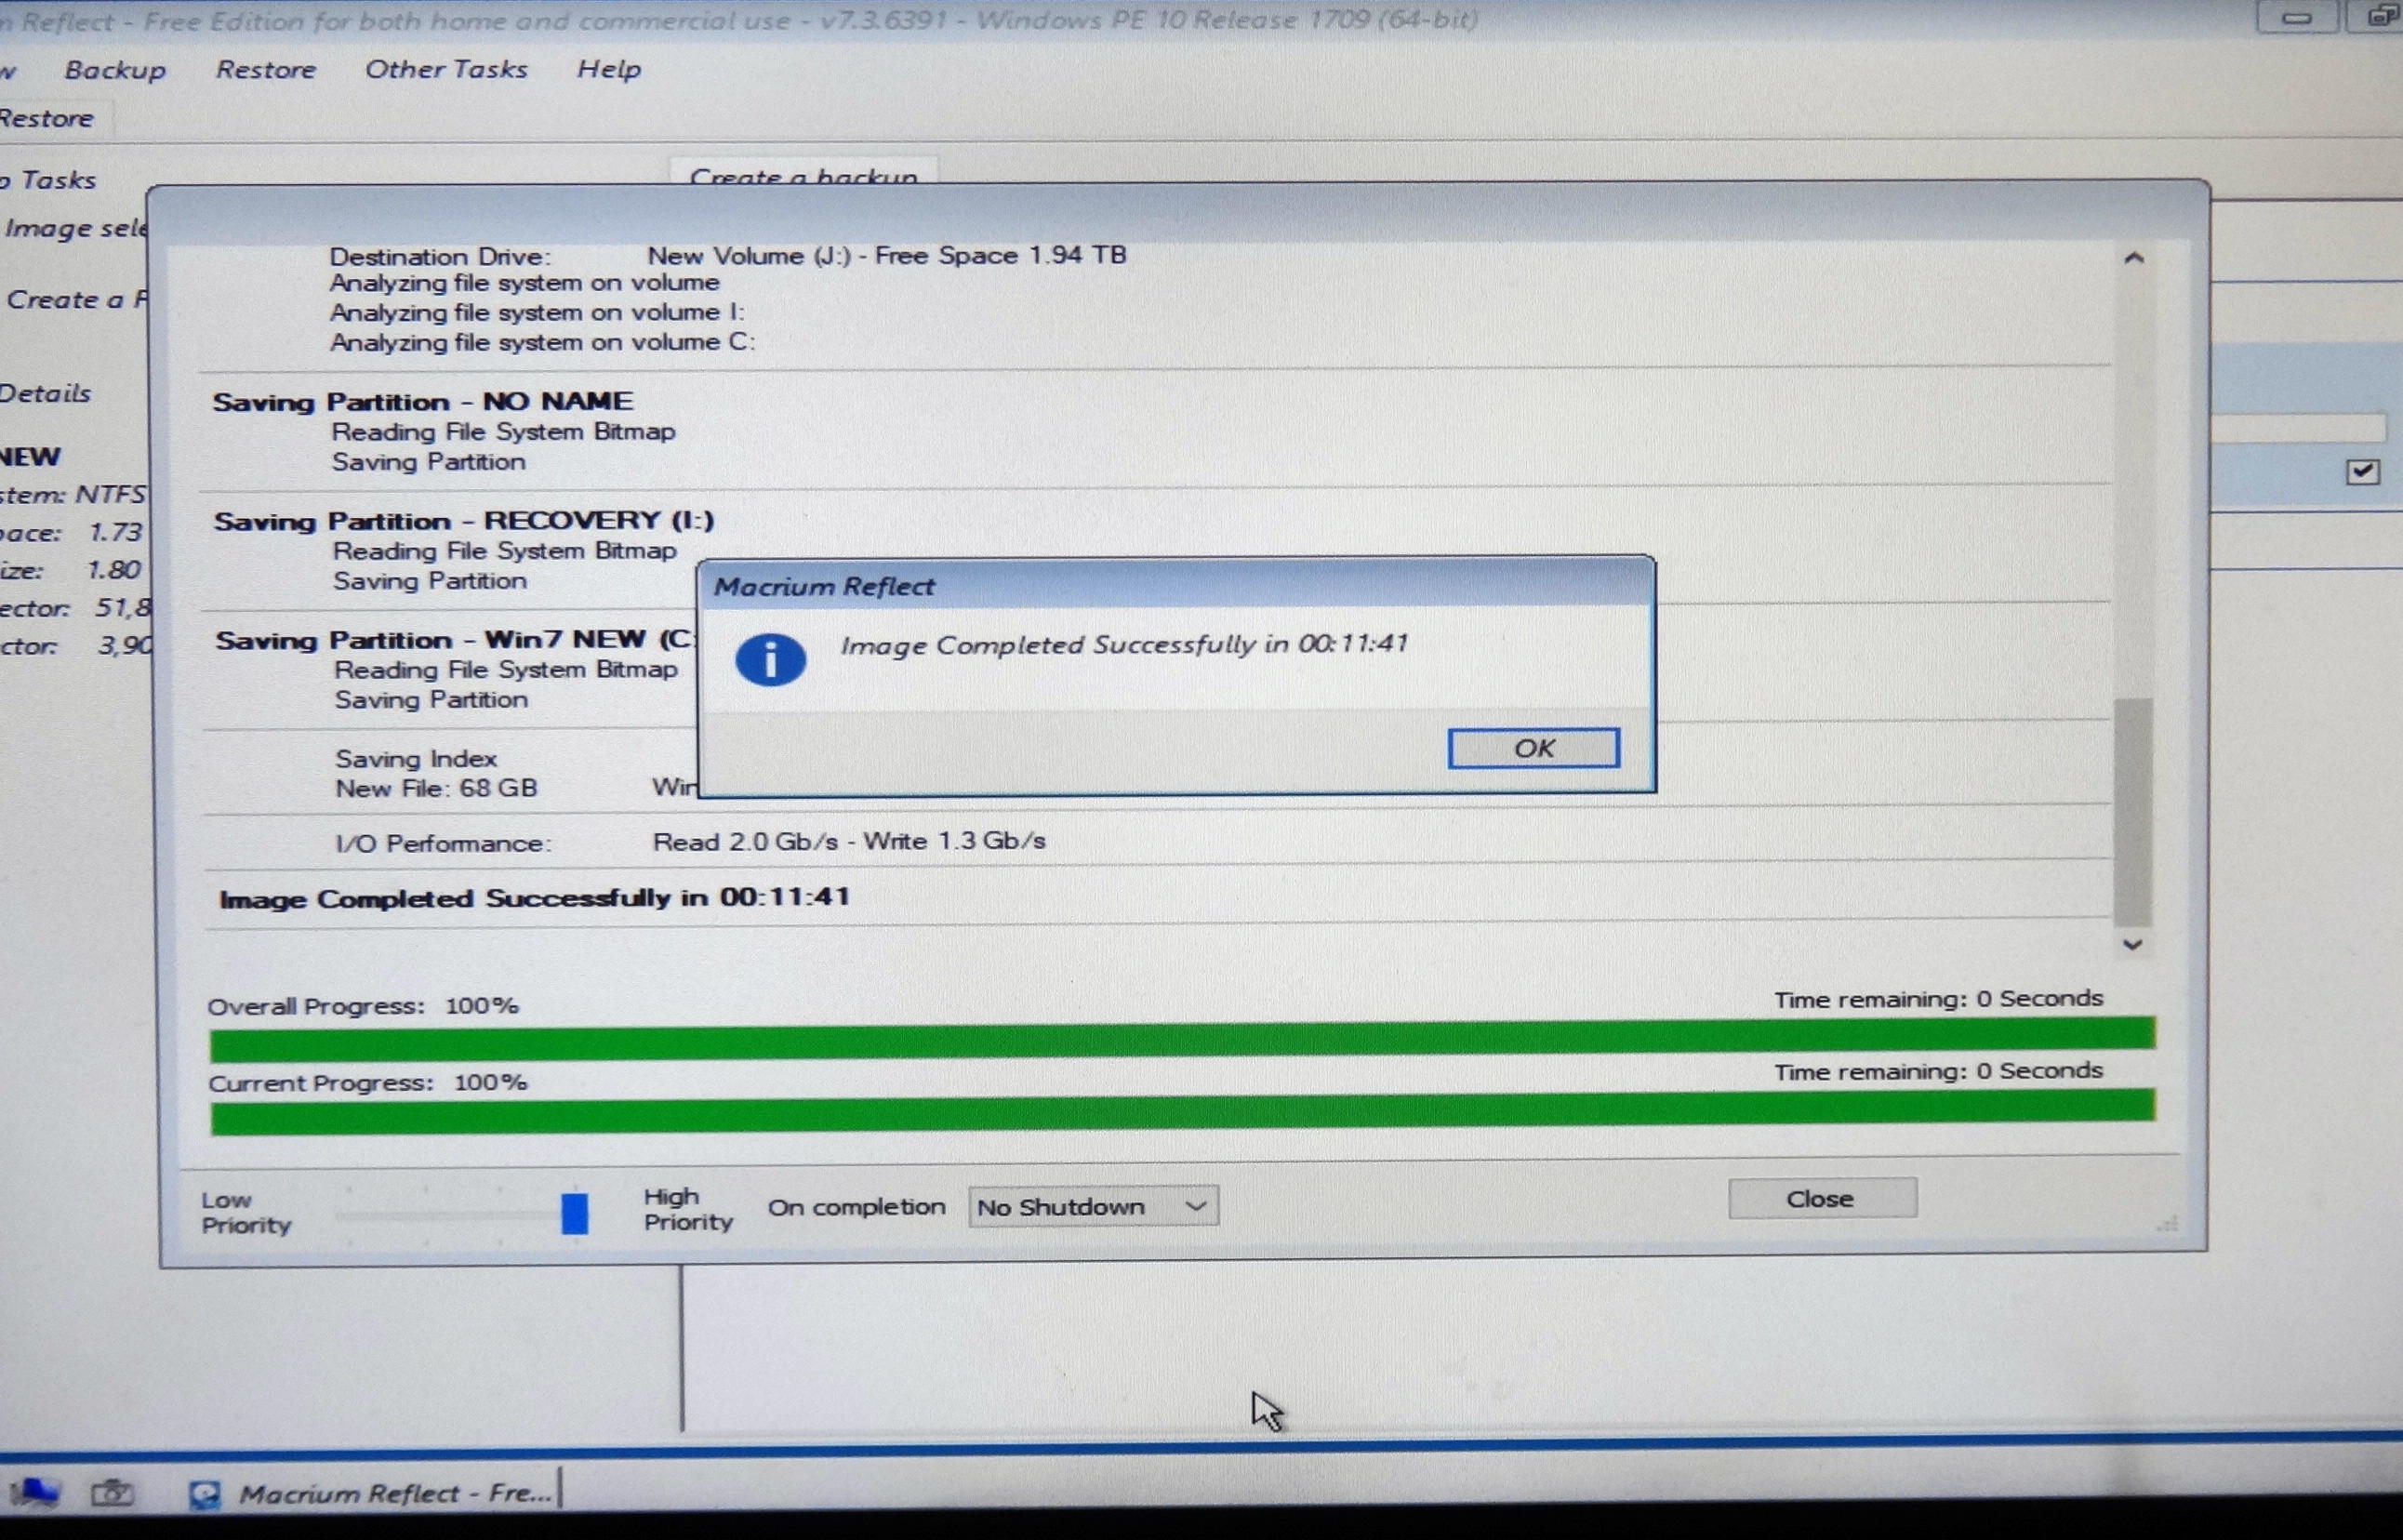Open the Restore menu
Screen dimensions: 2403x1540
[266, 70]
